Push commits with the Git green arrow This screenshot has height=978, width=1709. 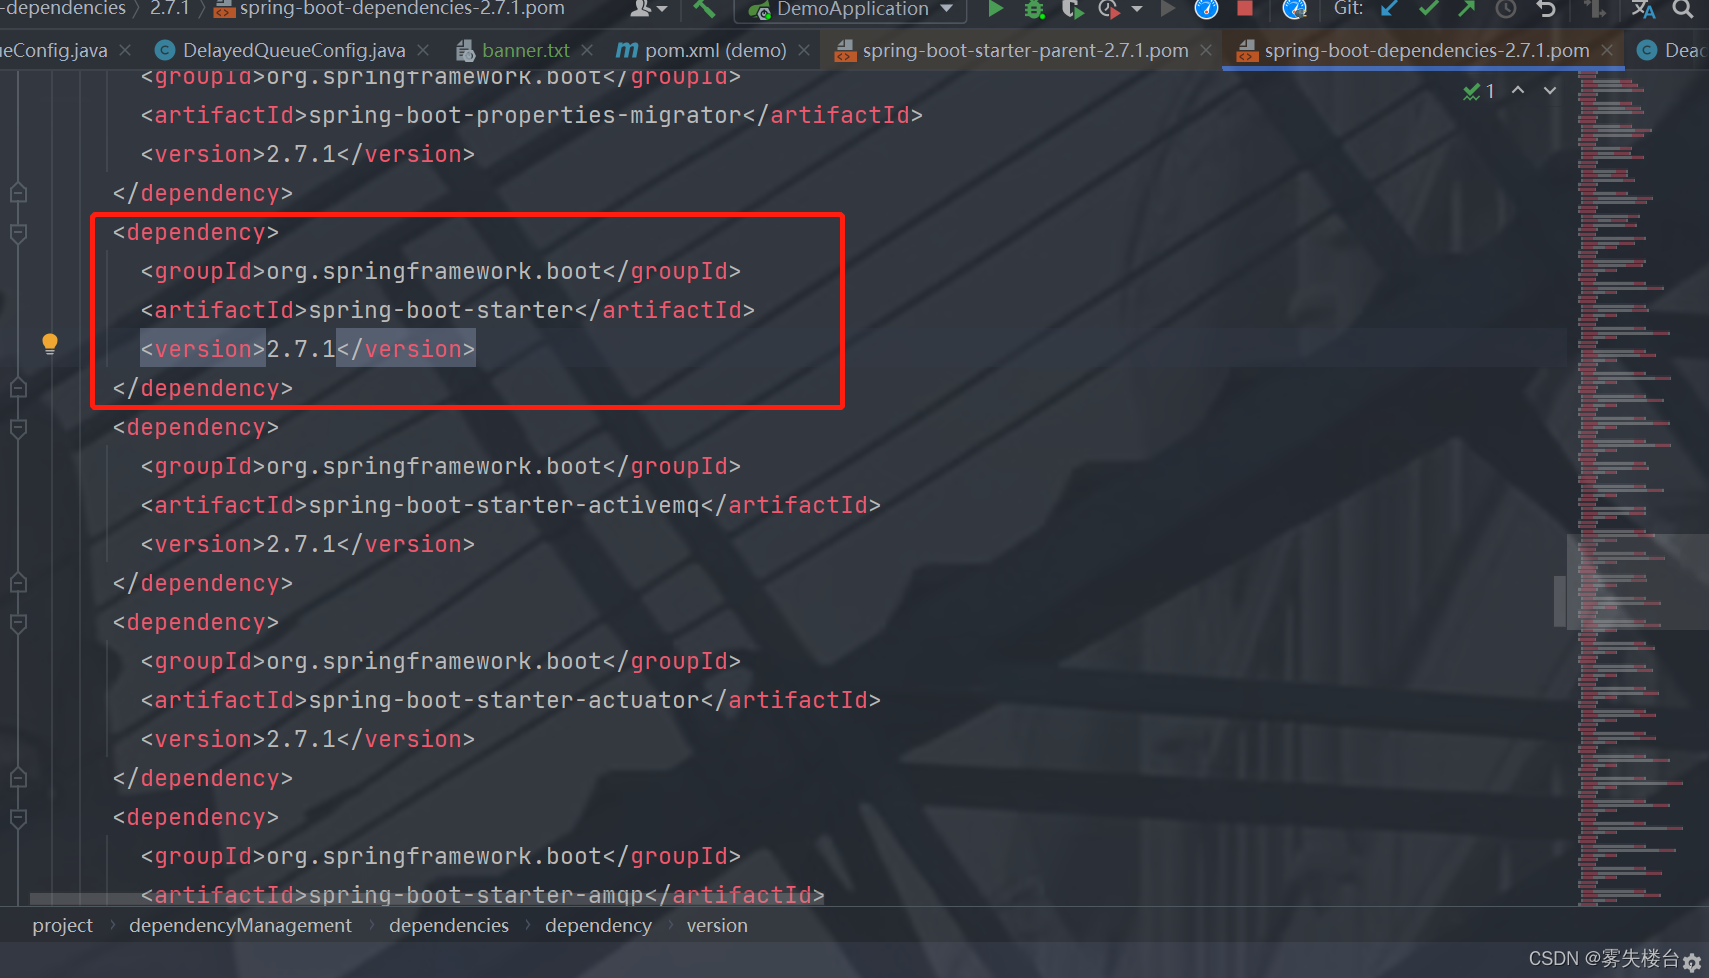click(1466, 9)
